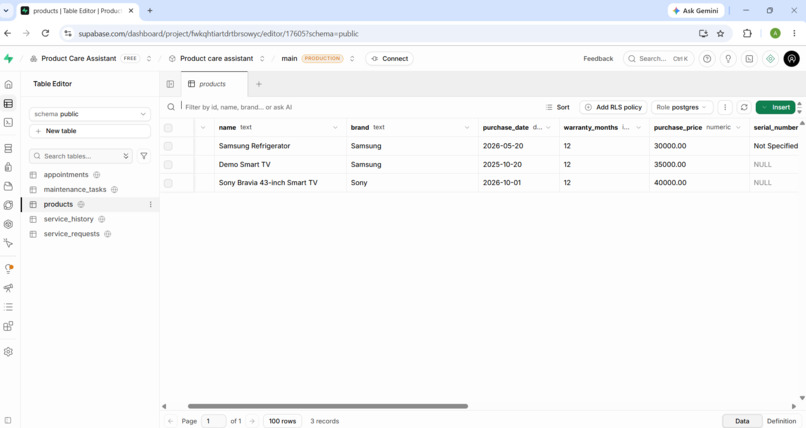Switch to the Data view tab
The image size is (806, 428).
click(x=742, y=421)
